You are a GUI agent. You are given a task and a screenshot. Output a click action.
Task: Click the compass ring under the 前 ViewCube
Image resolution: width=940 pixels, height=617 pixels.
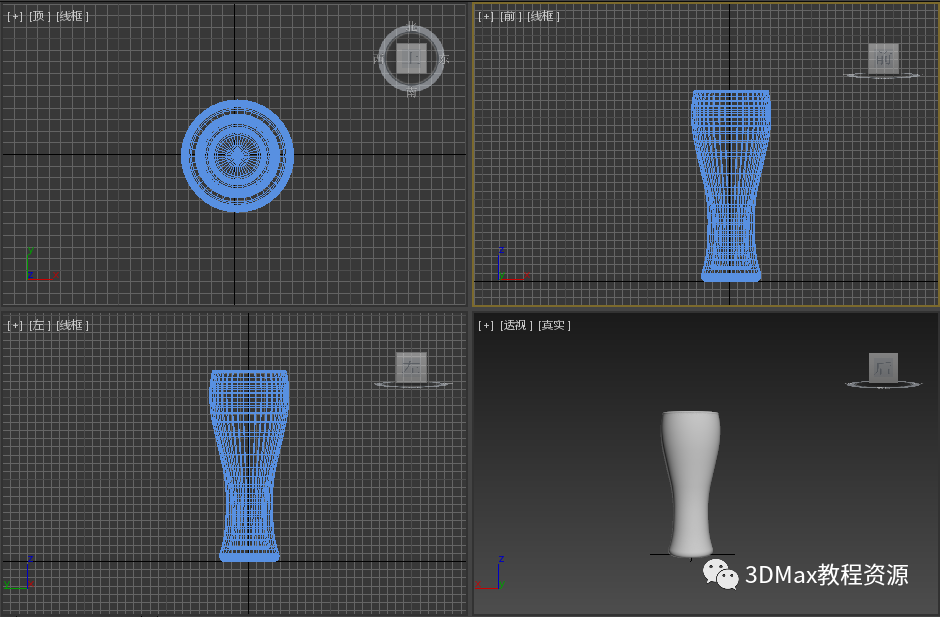[882, 76]
